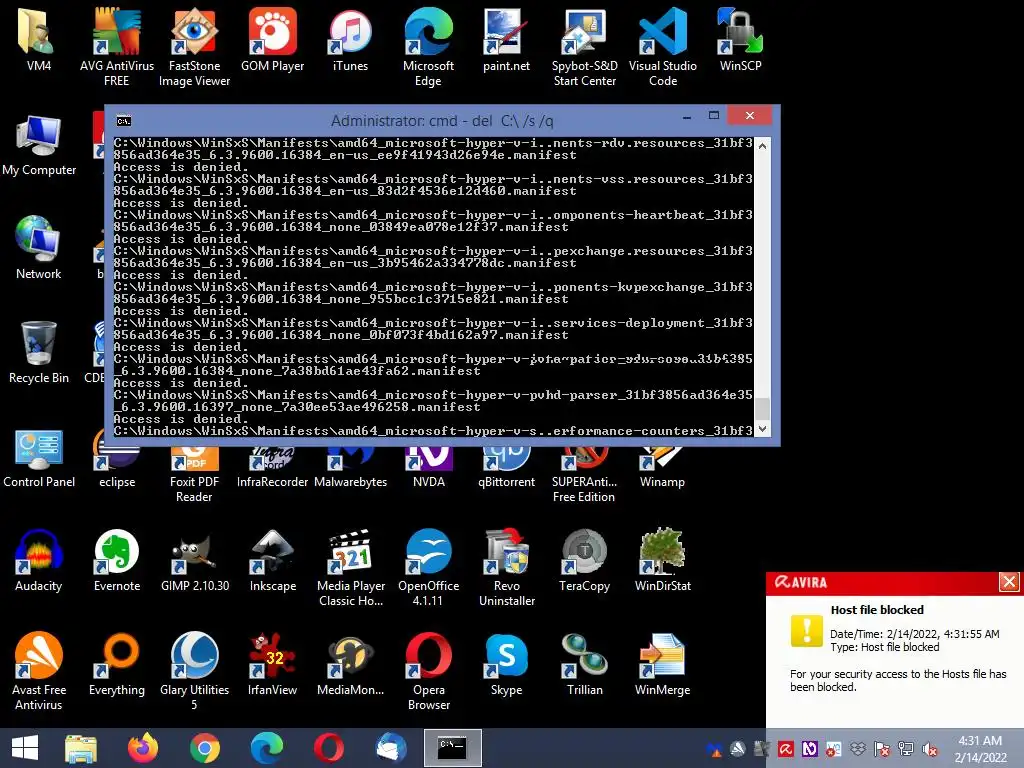Open File Explorer from taskbar

(x=81, y=748)
